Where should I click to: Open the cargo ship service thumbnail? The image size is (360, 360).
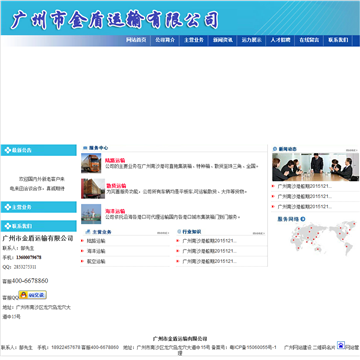91,214
